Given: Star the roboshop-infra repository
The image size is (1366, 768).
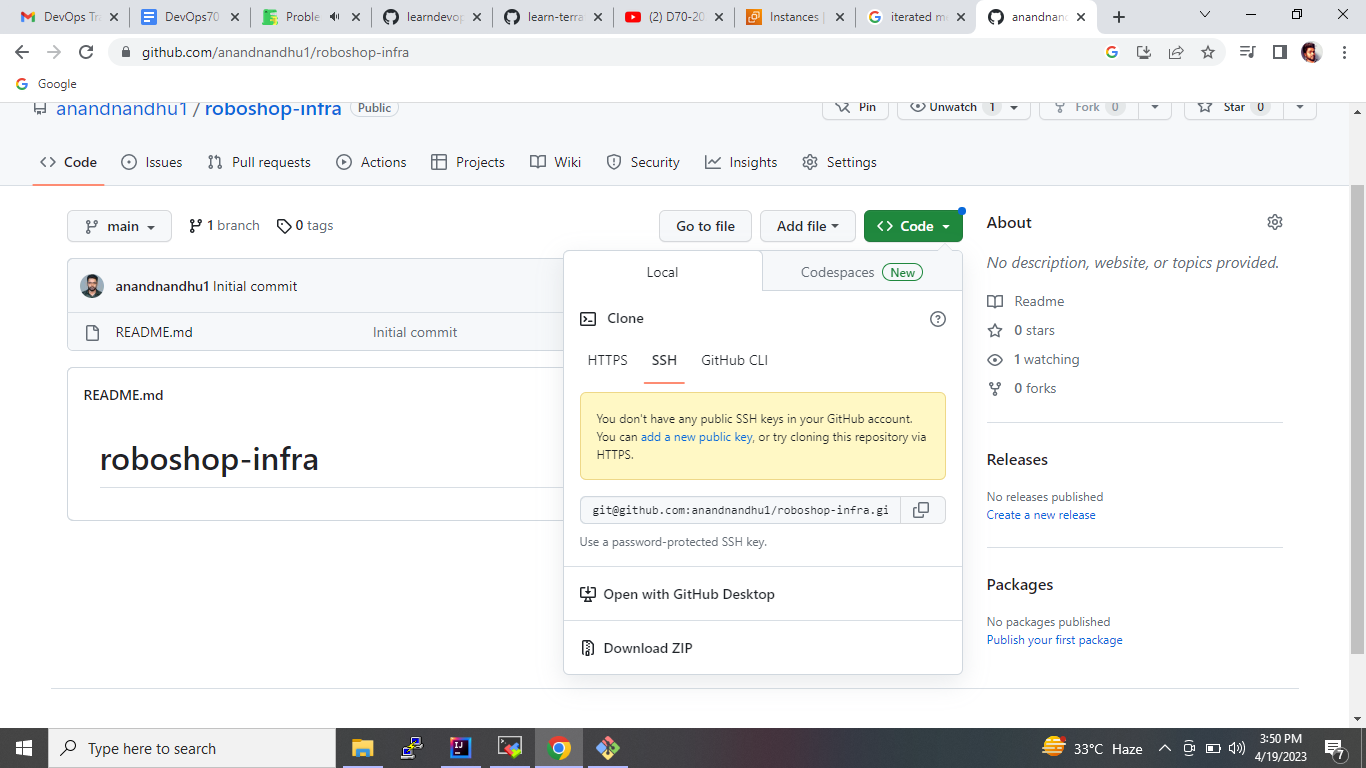Looking at the screenshot, I should click(1232, 108).
